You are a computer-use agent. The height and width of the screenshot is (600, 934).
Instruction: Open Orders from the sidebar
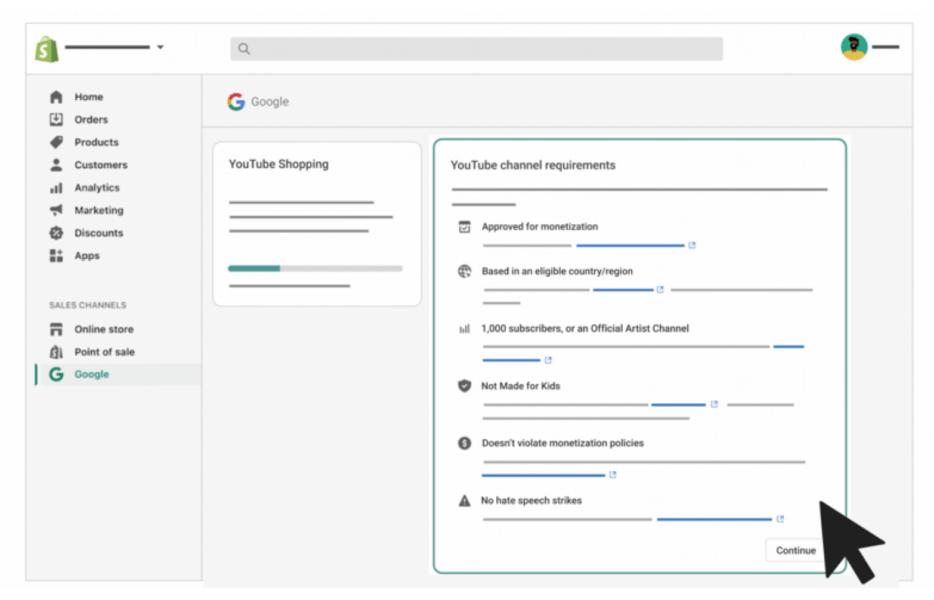(90, 120)
